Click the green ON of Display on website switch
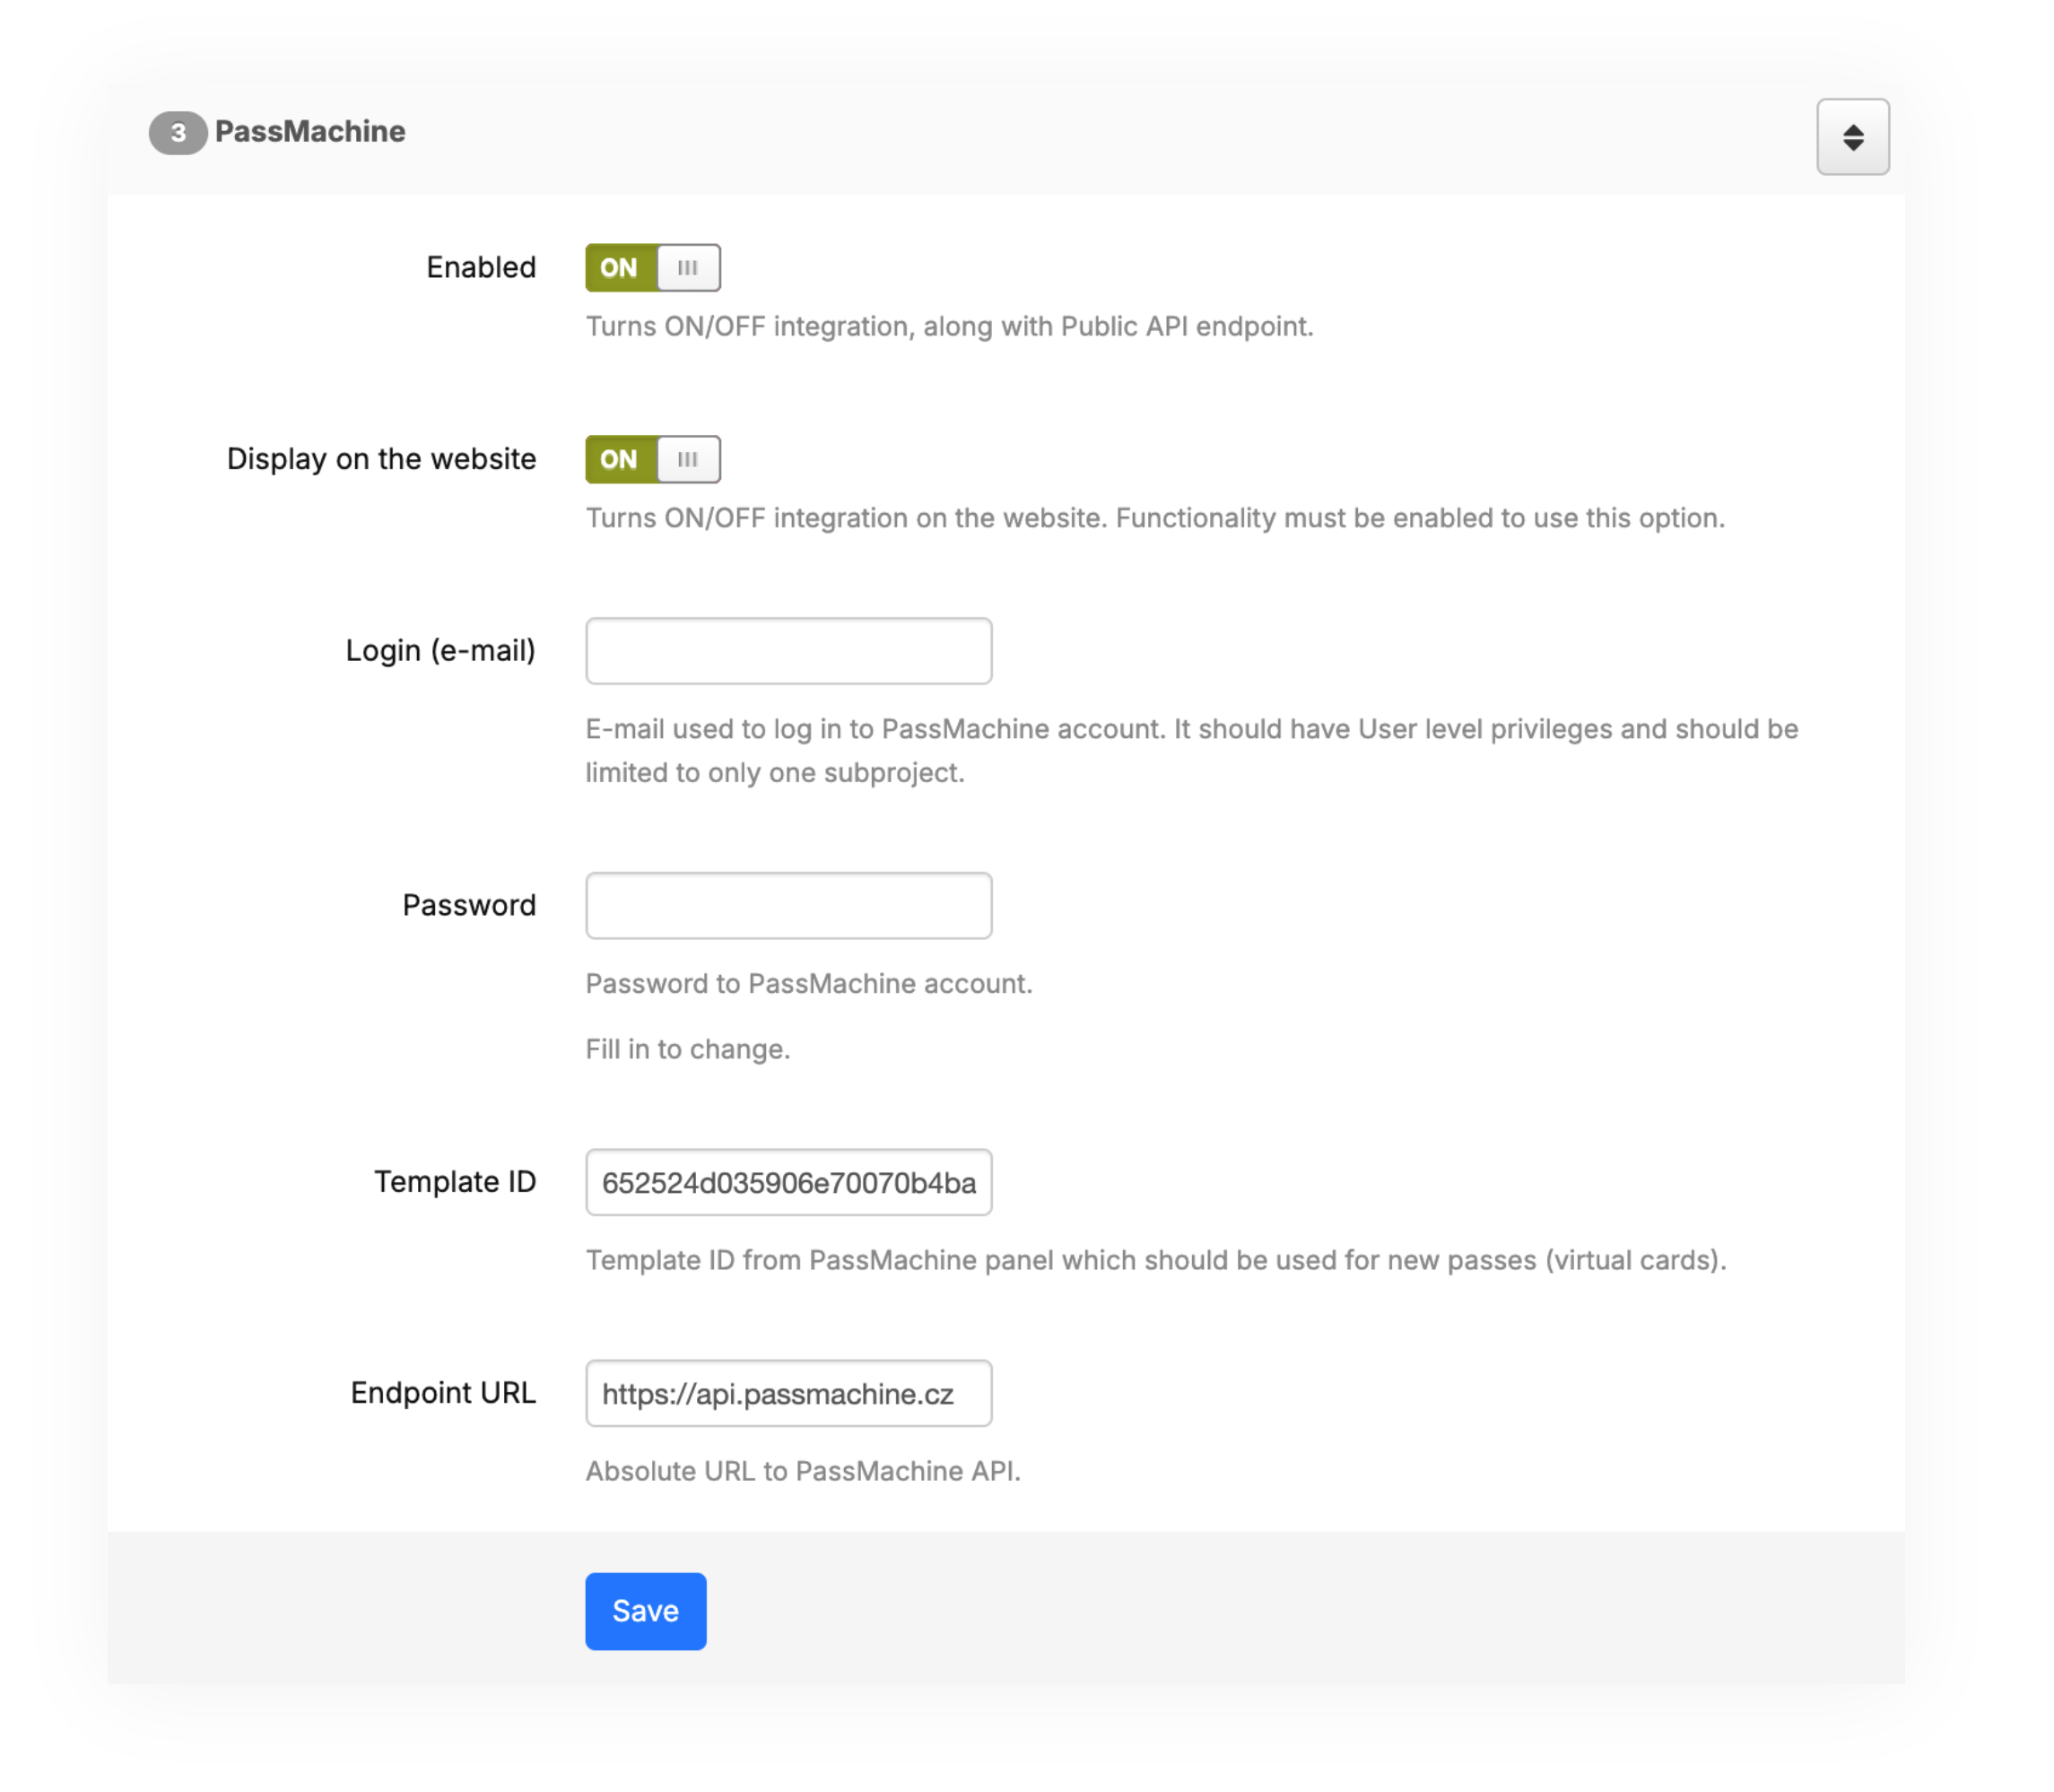Image resolution: width=2054 pixels, height=1792 pixels. click(619, 460)
